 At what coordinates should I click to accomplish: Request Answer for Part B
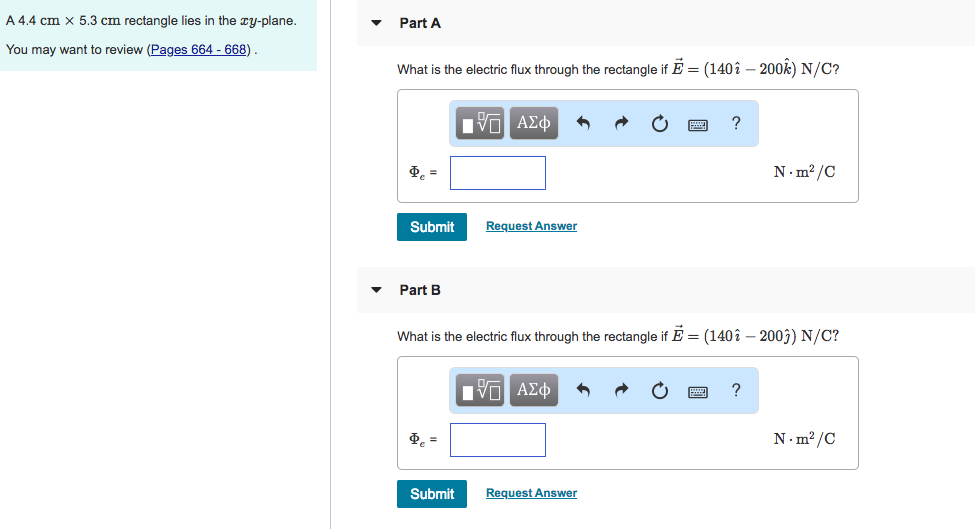pos(531,493)
